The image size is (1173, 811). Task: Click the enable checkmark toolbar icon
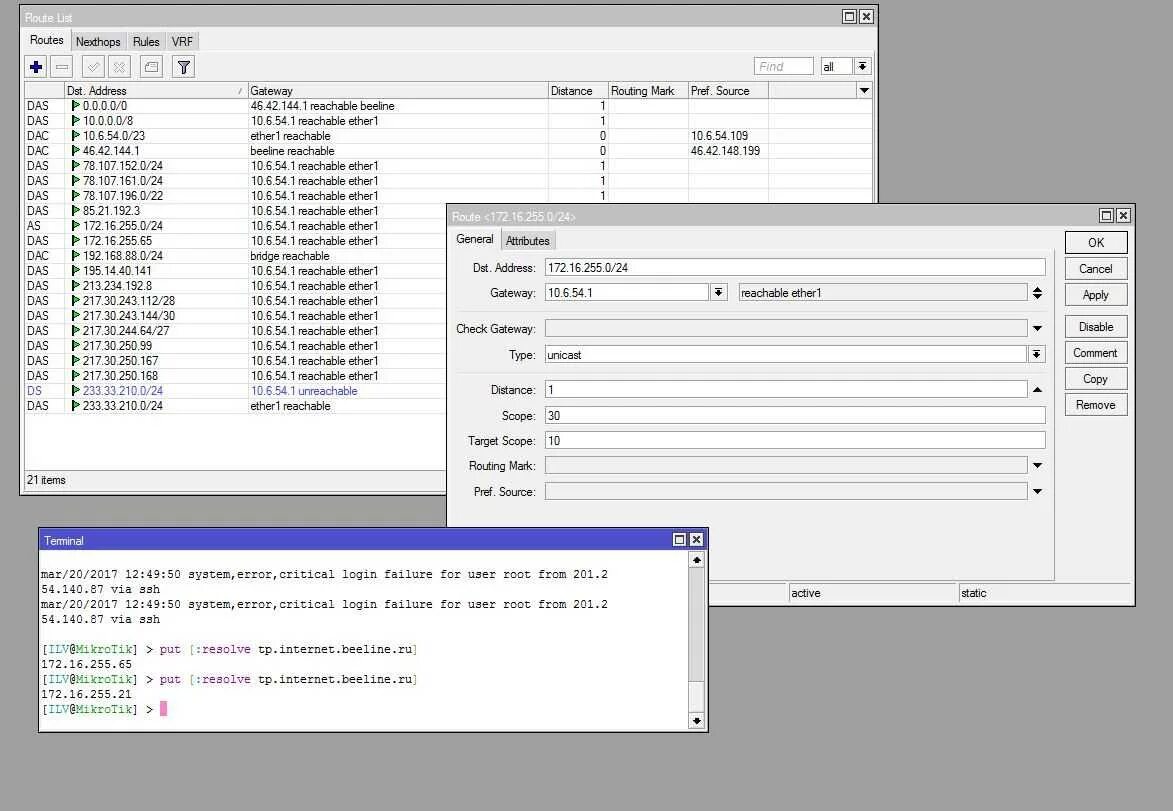93,67
